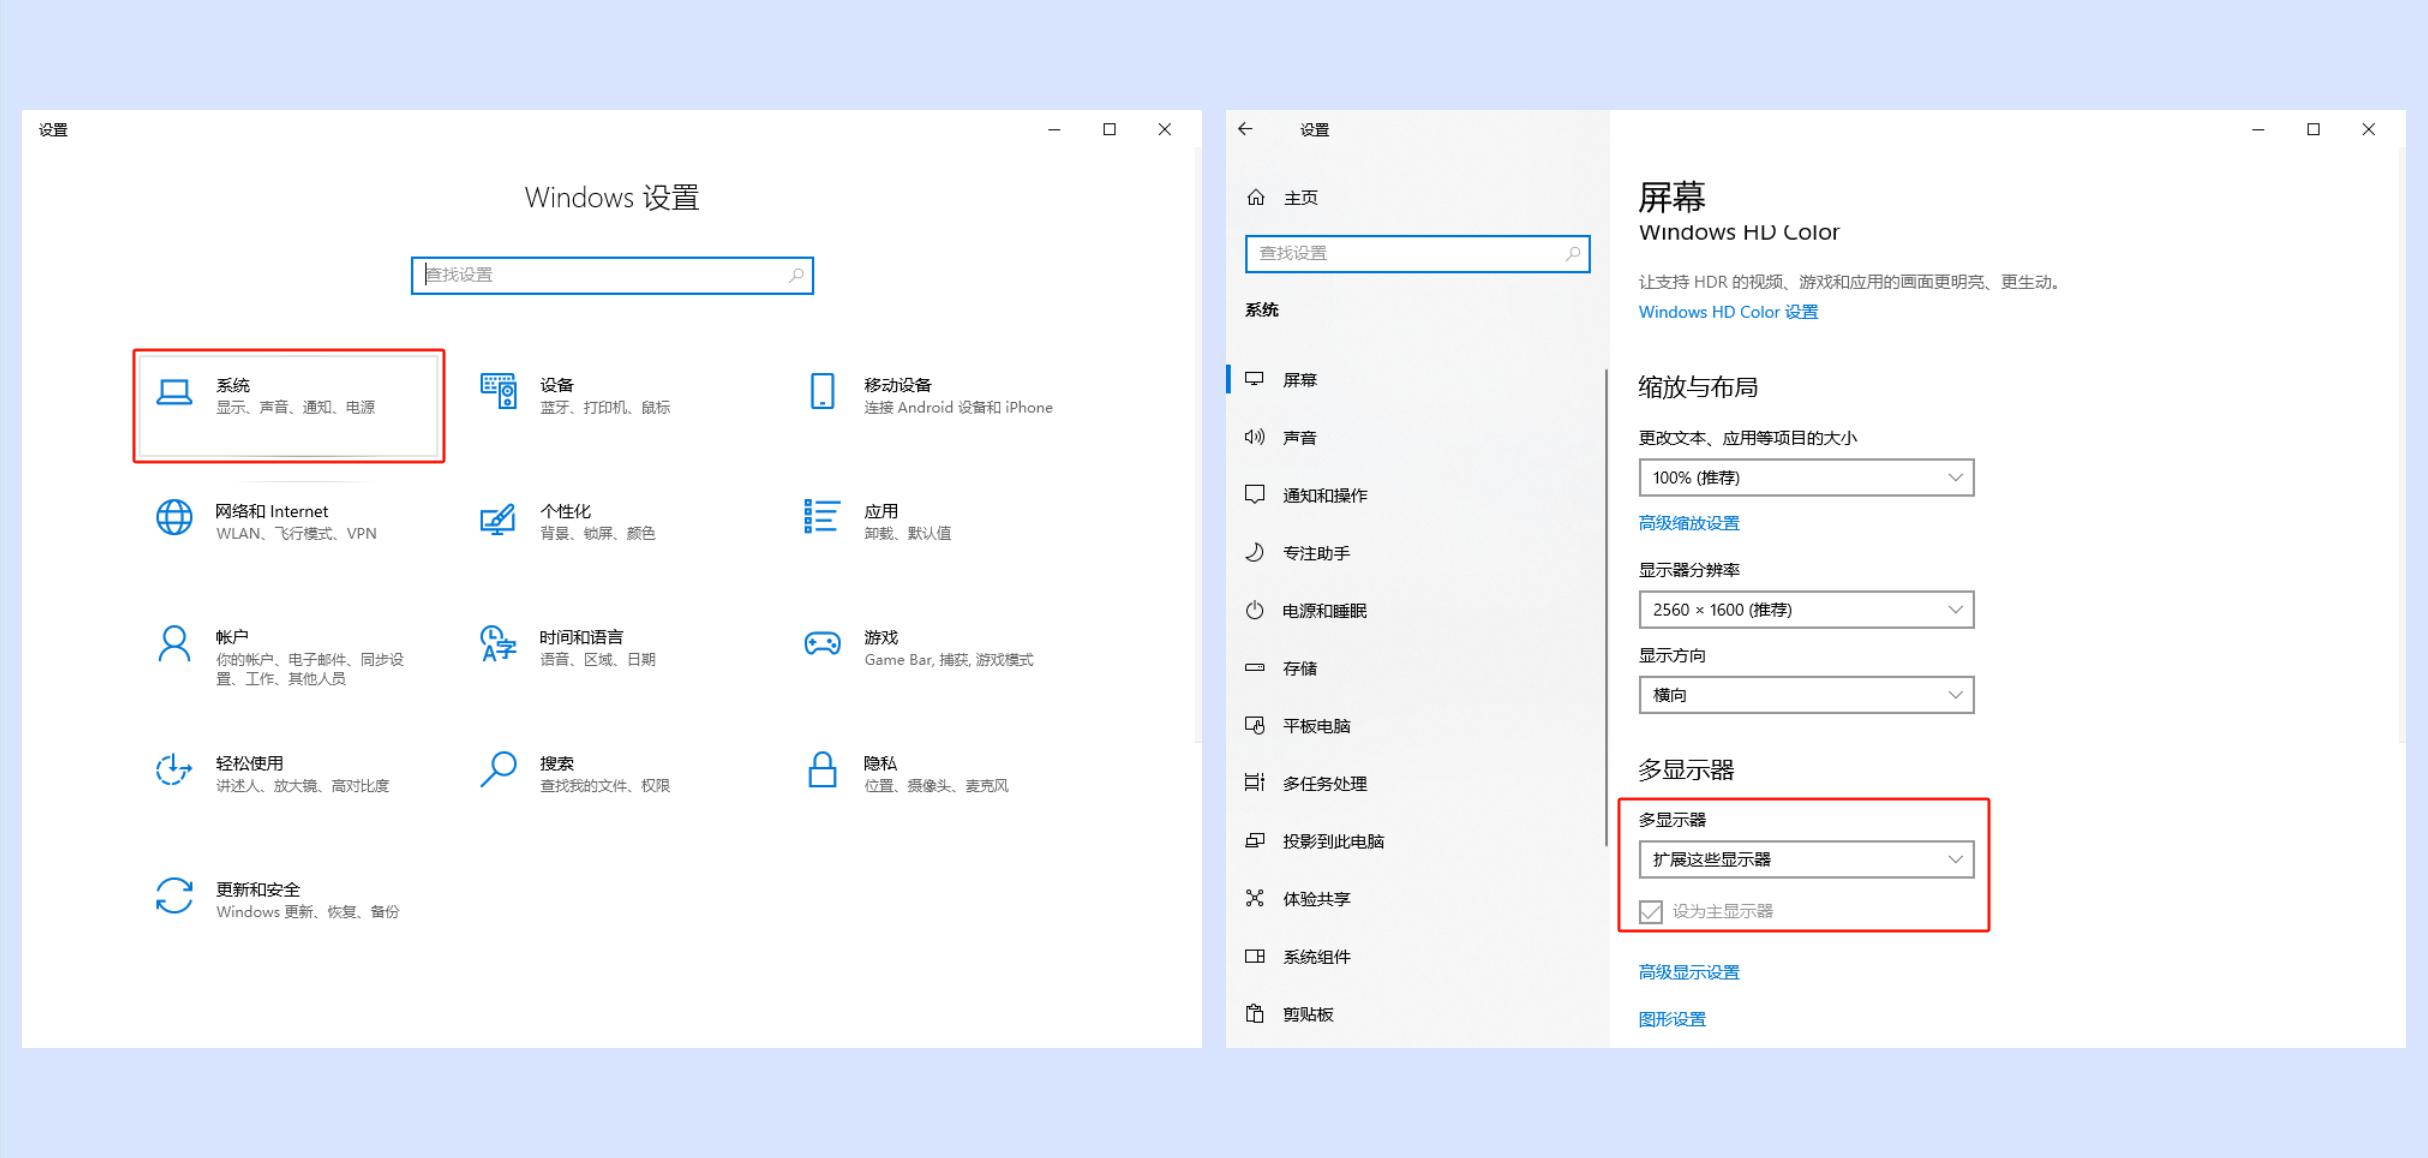Open the 更新和安全 refresh icon
Viewport: 2428px width, 1158px height.
pos(174,896)
